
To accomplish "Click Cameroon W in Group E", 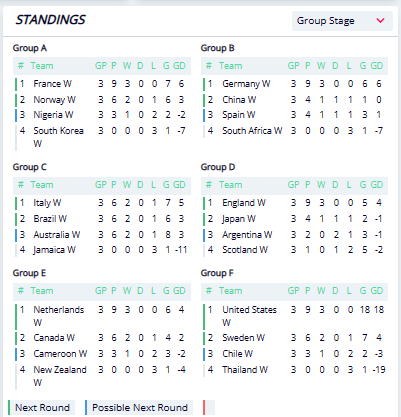I will [60, 354].
